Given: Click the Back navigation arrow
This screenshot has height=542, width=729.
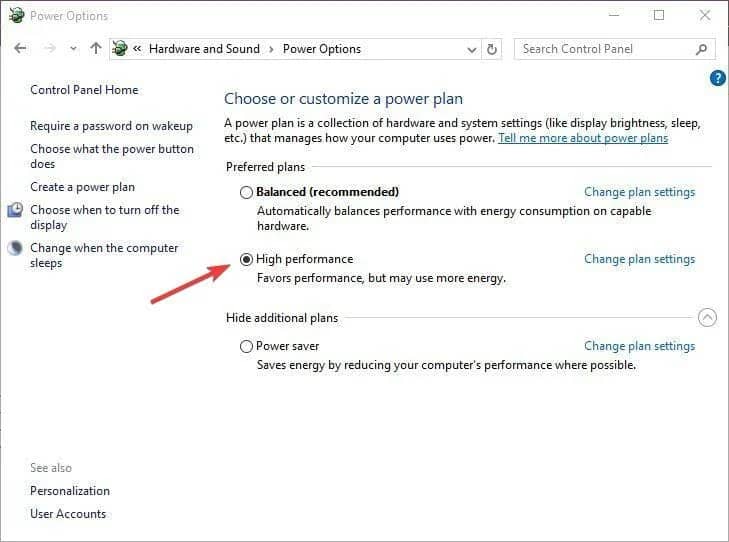Looking at the screenshot, I should (x=20, y=48).
